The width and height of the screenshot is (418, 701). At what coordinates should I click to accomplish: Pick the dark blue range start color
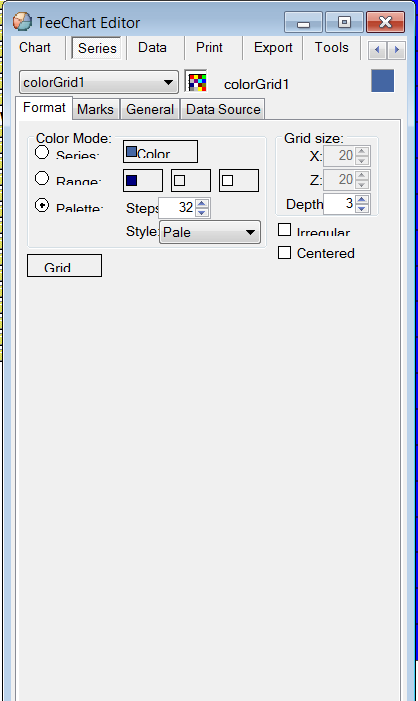click(143, 181)
